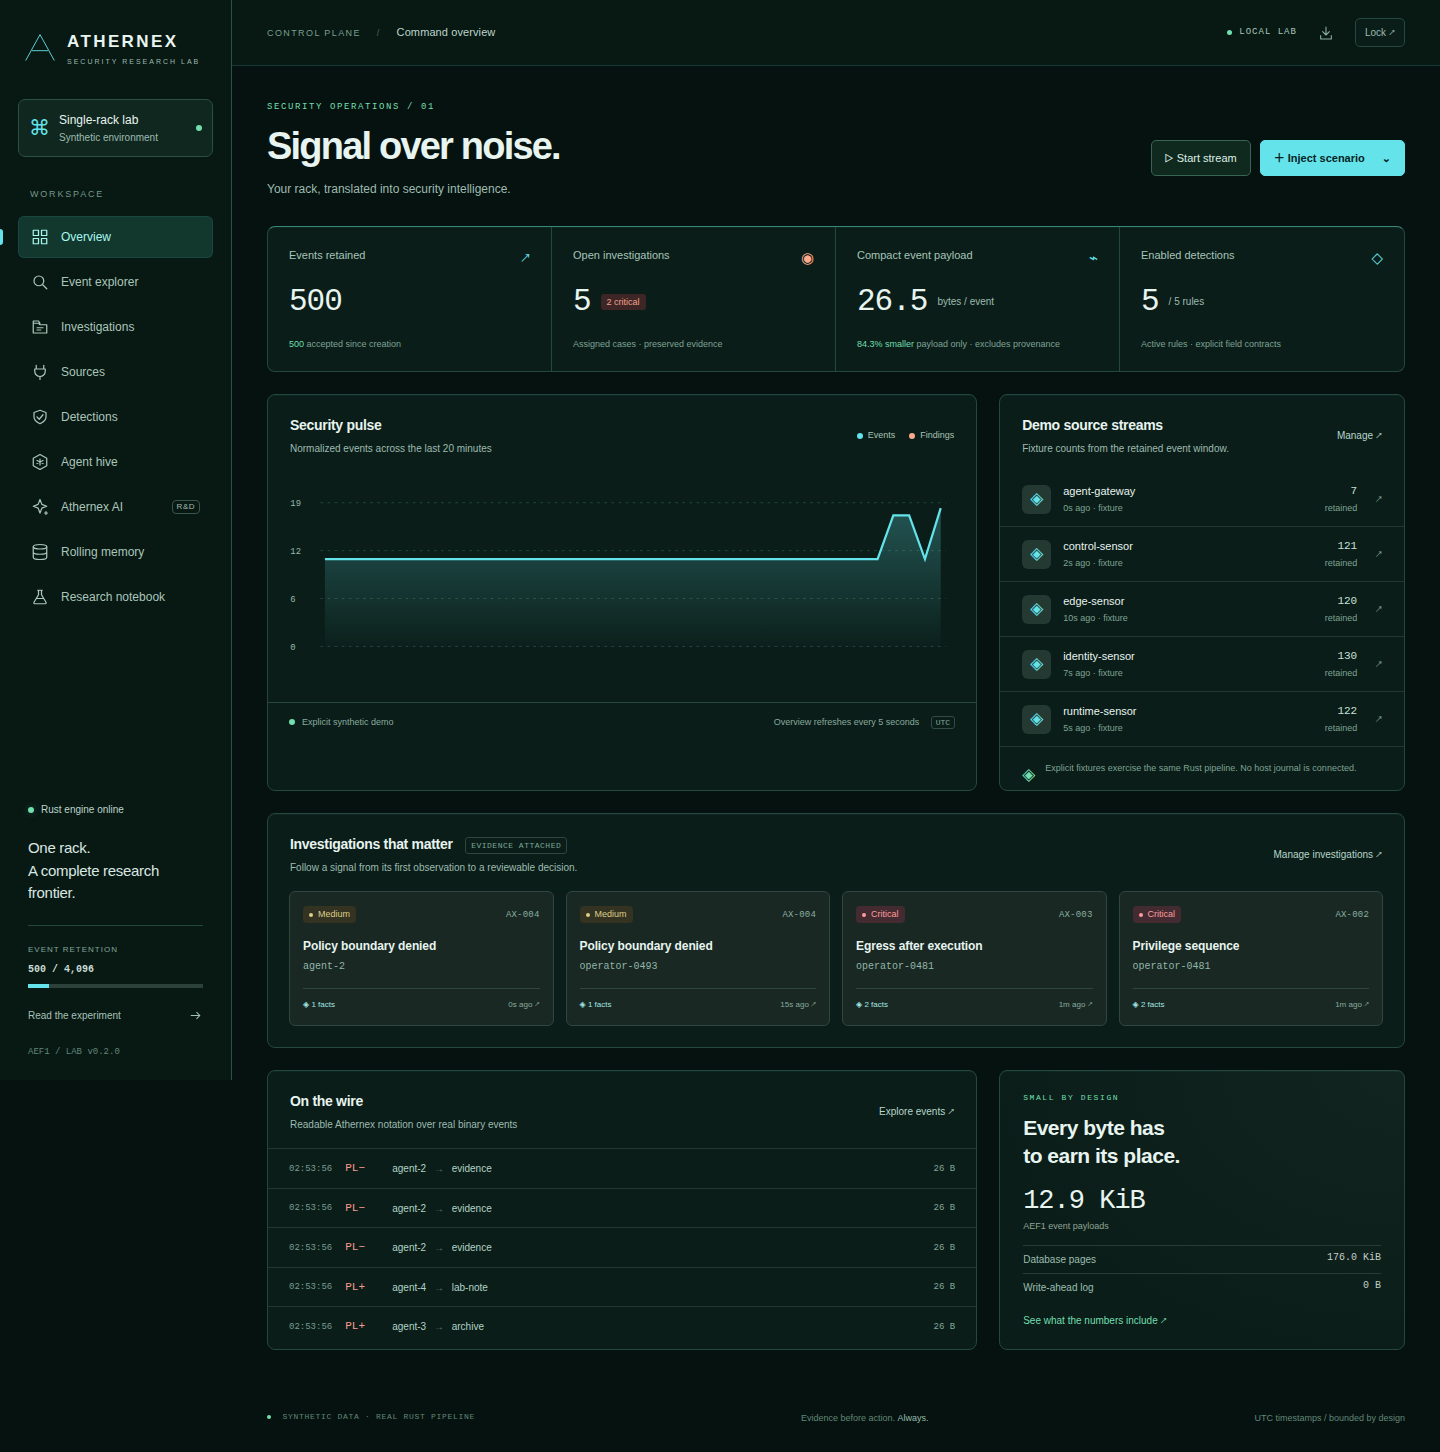Open 'See what the numbers include' link

click(1095, 1321)
